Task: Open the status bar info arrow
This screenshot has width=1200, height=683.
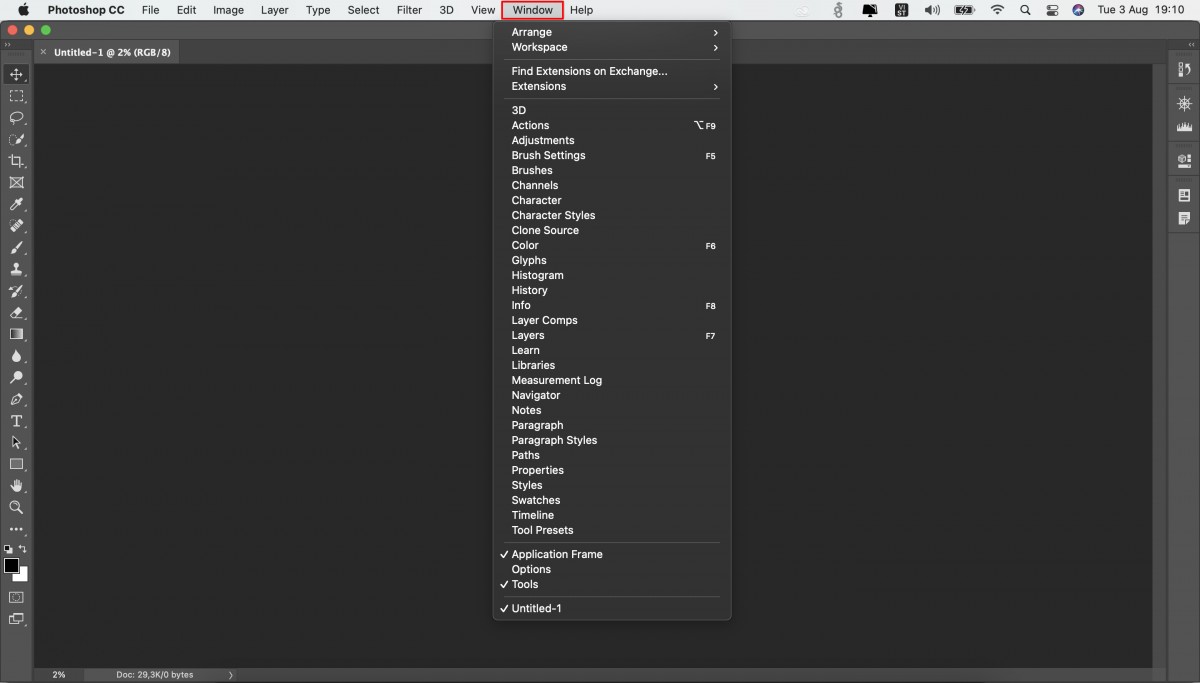Action: (231, 675)
